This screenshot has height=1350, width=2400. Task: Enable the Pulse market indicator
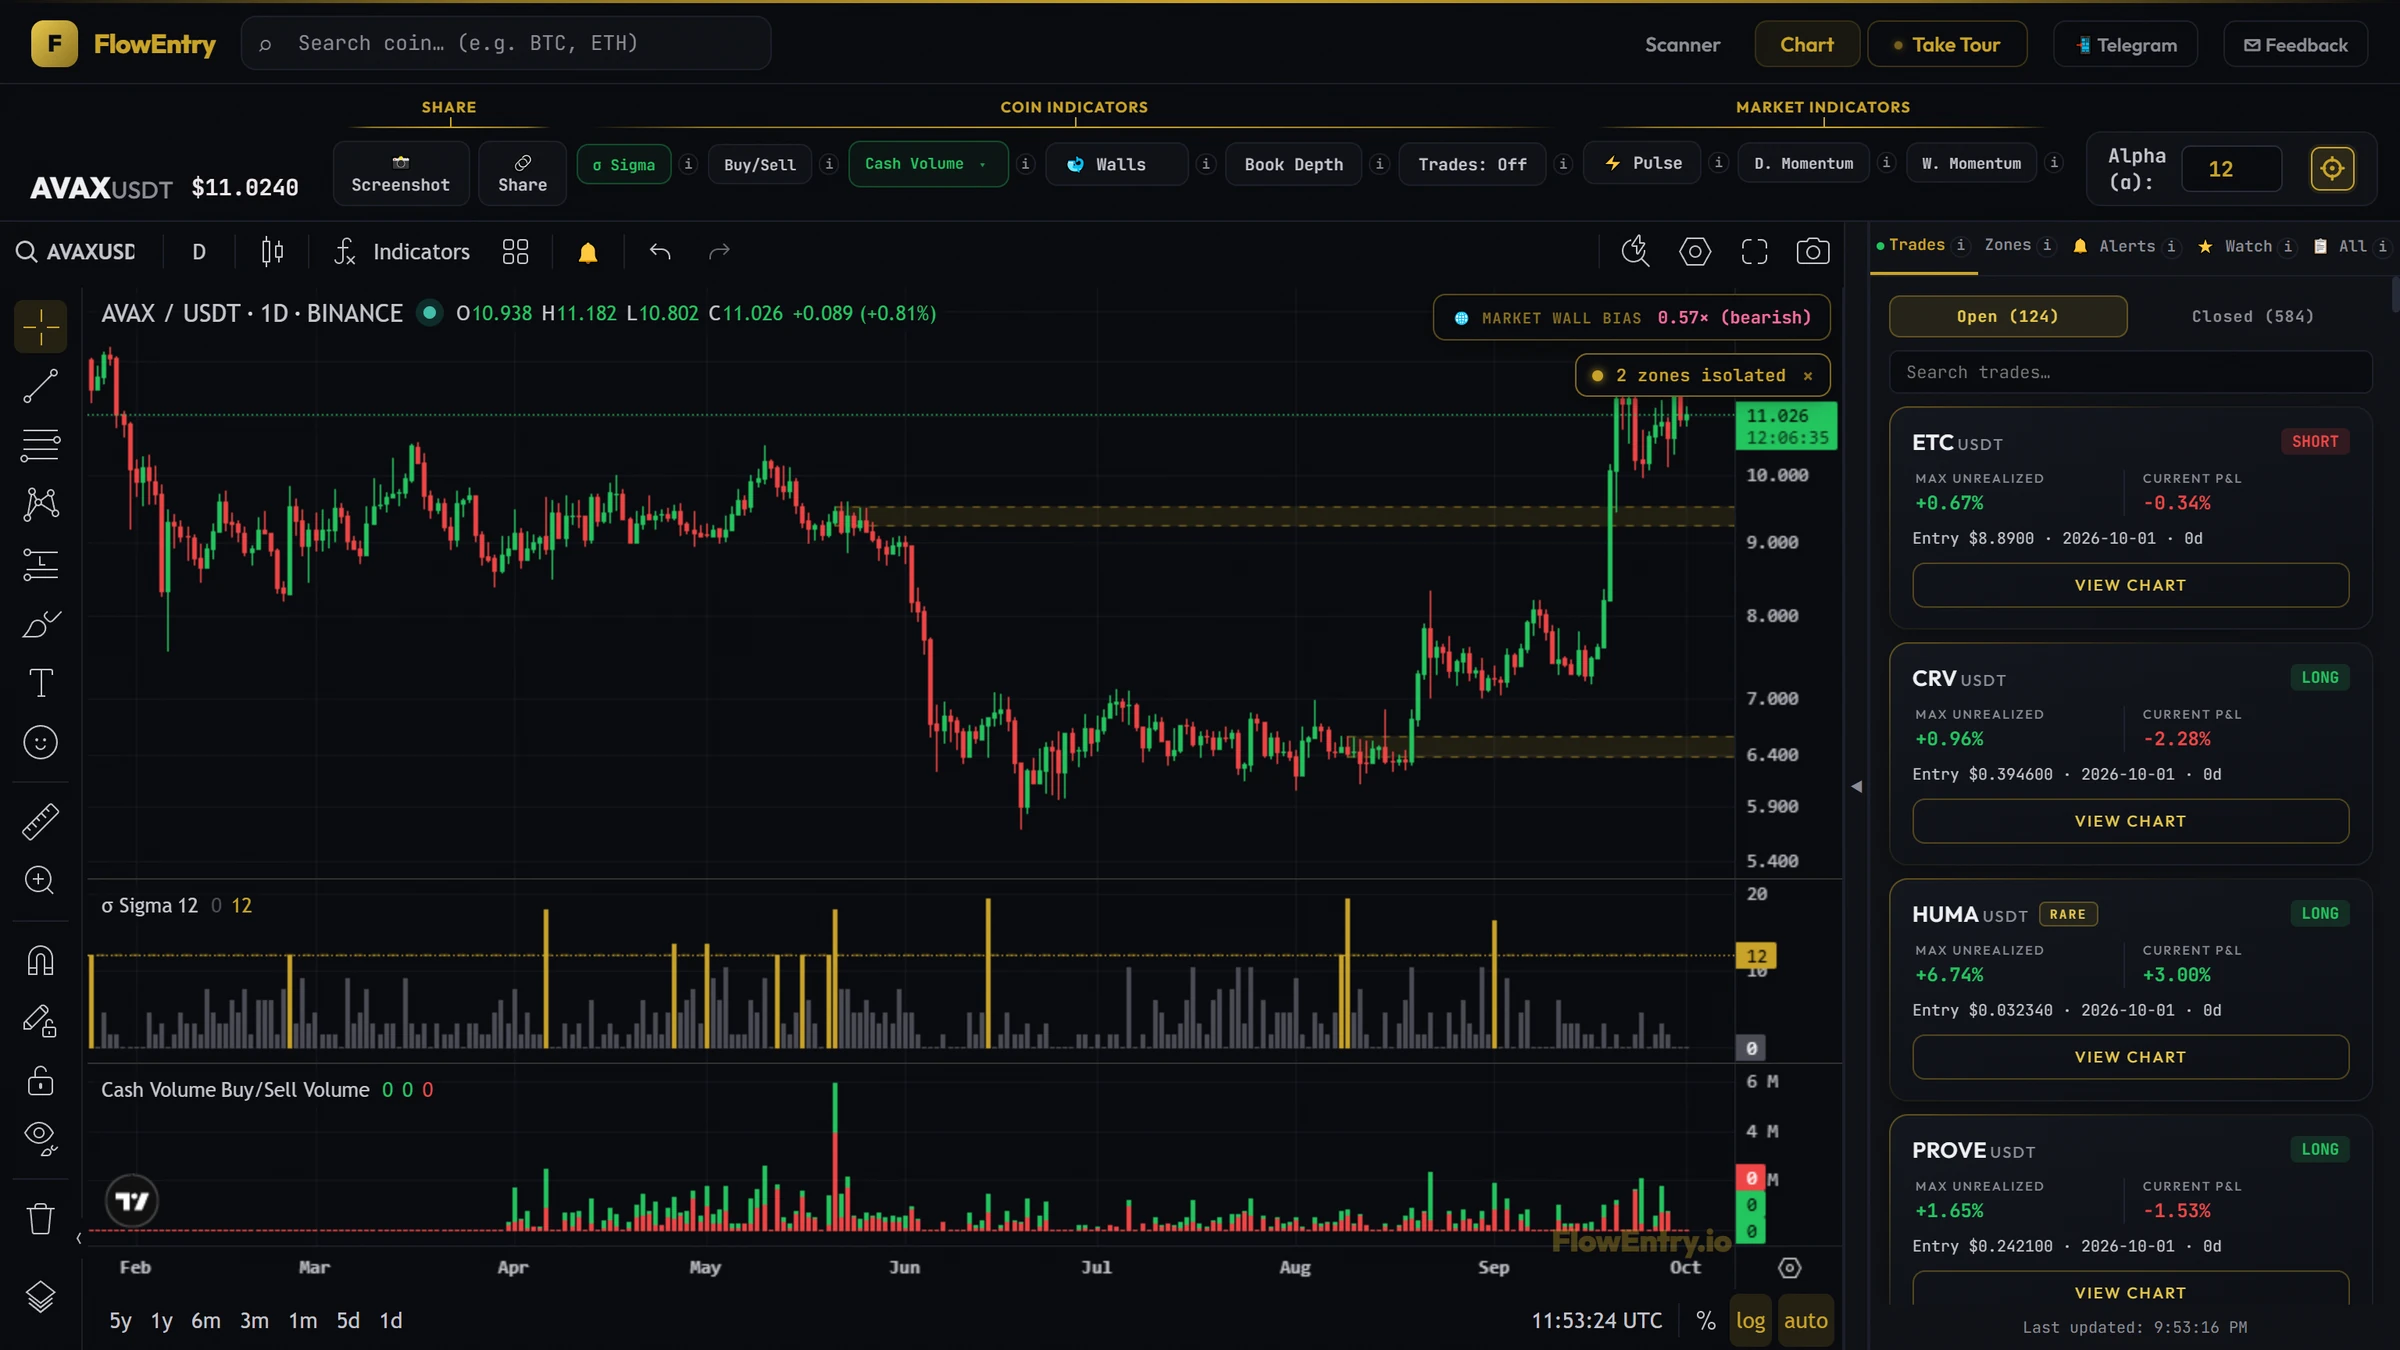(1644, 163)
